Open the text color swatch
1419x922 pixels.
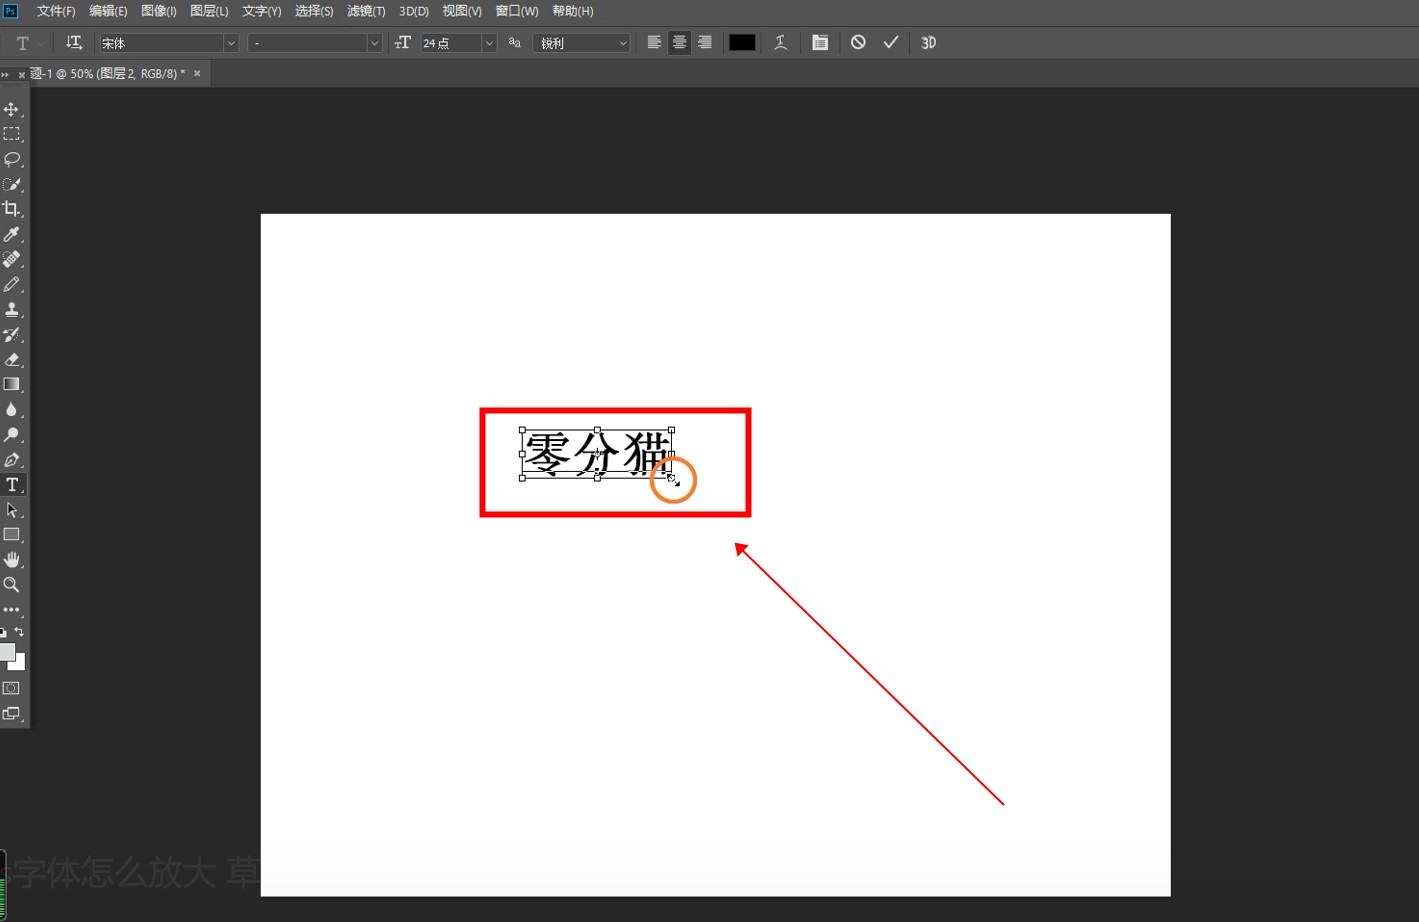tap(742, 43)
